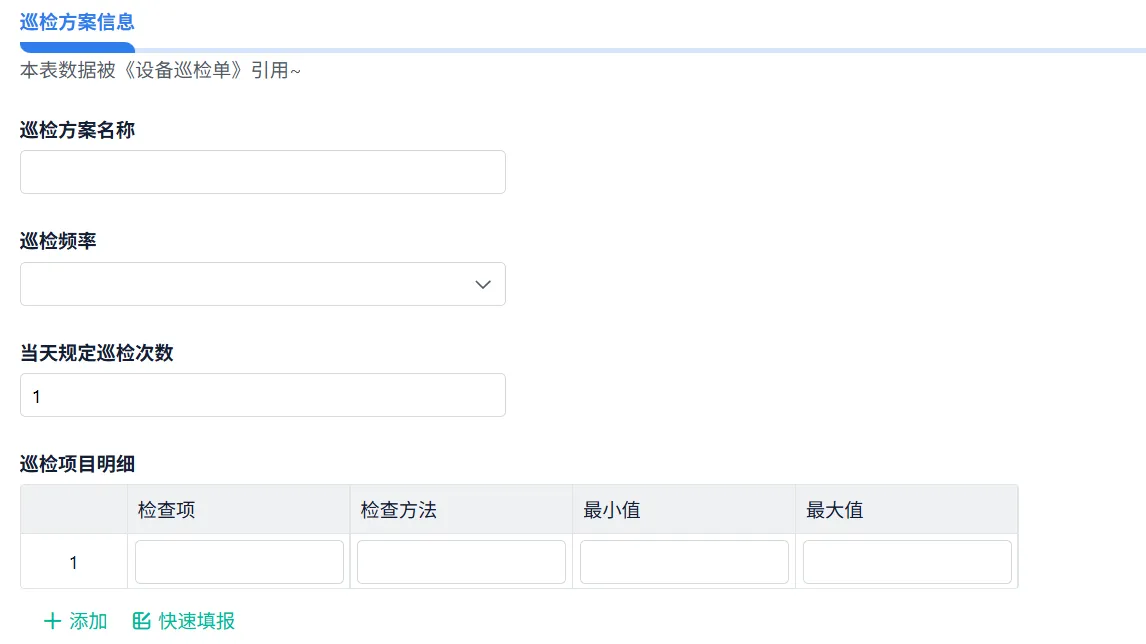Screen dimensions: 1146x644
Task: Click row number 1 in the table
Action: coord(73,561)
